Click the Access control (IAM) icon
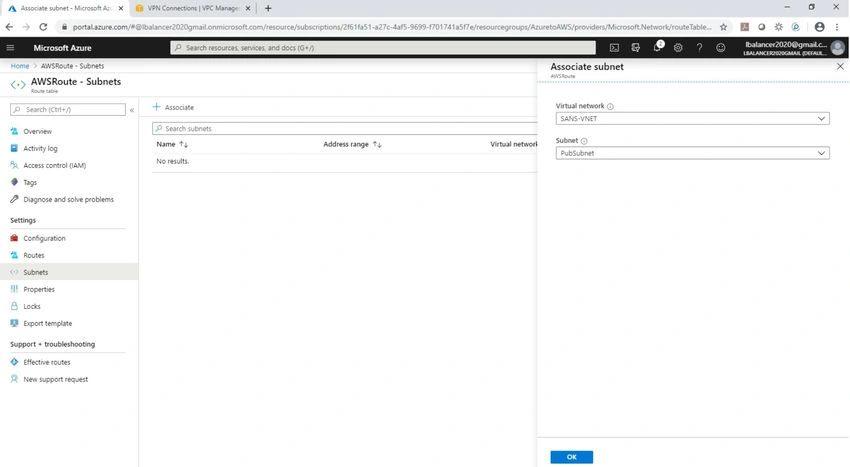The image size is (850, 467). [15, 165]
